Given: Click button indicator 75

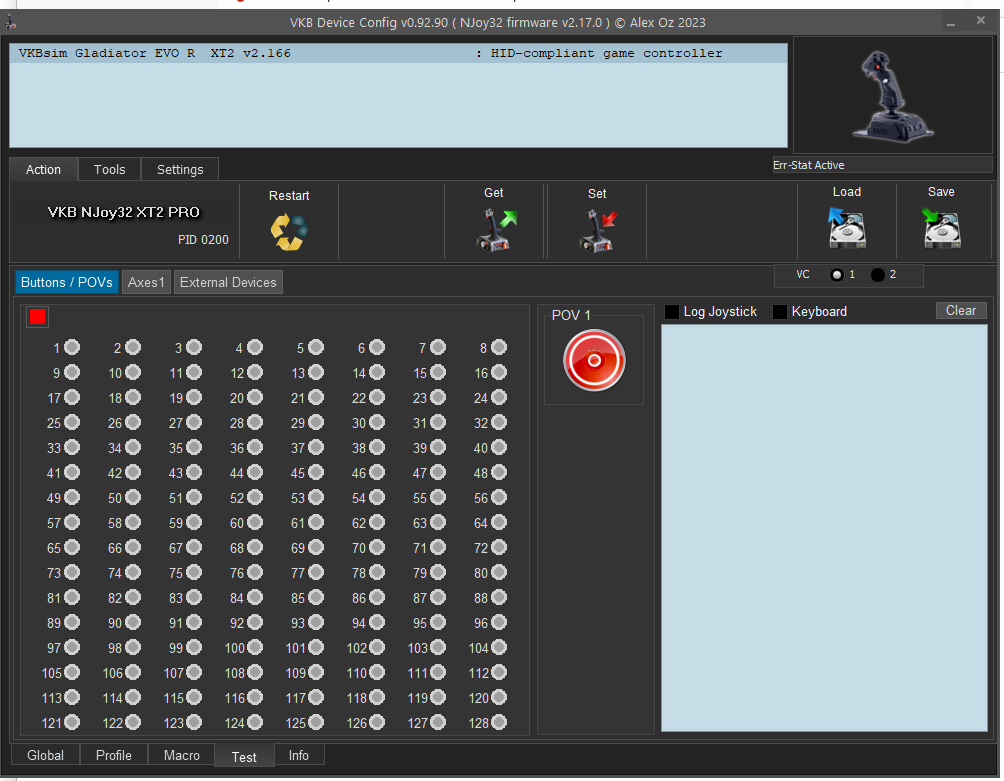Looking at the screenshot, I should click(x=193, y=572).
